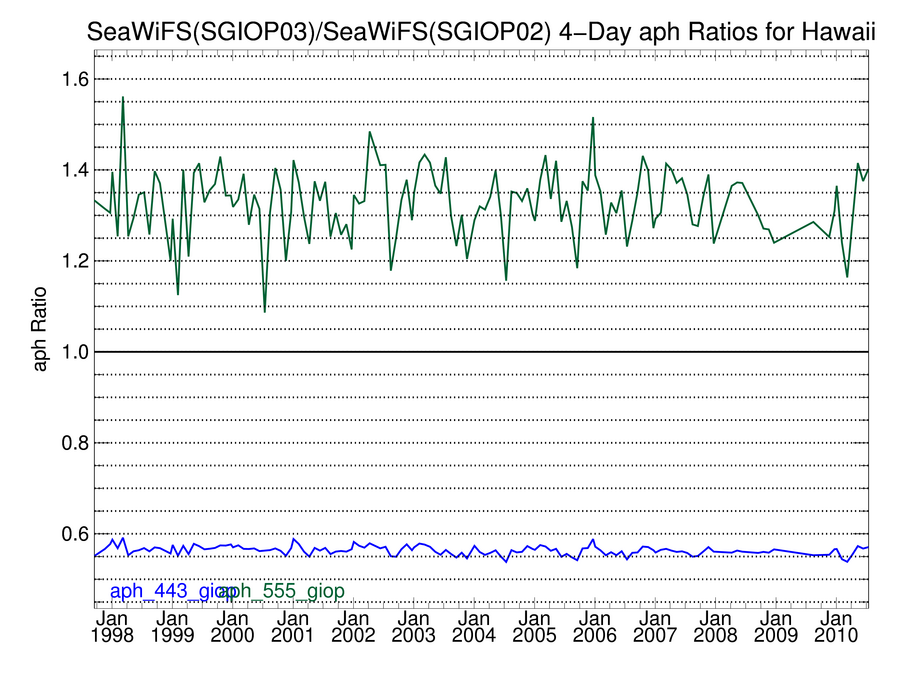Click the green line's highest peak in early 1998
Viewport: 900px width, 675px height.
(123, 98)
